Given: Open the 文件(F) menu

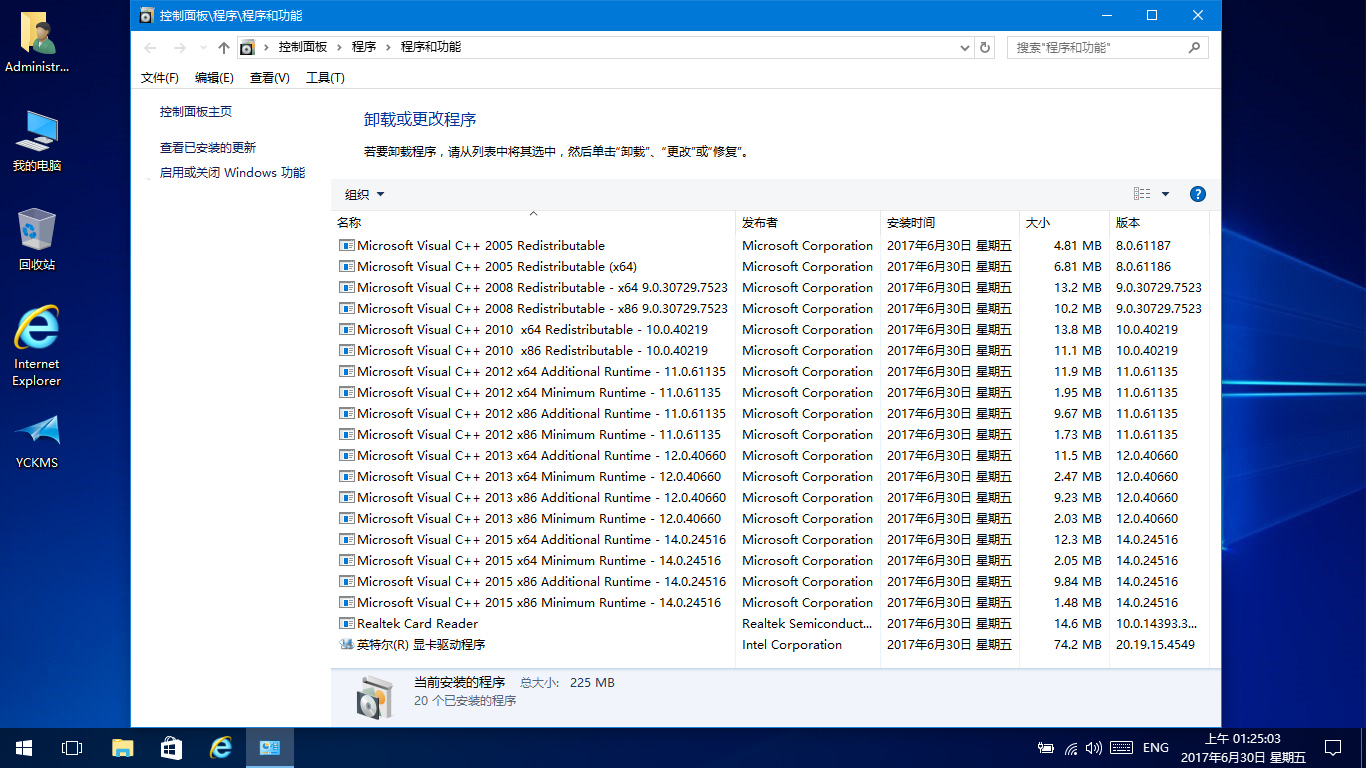Looking at the screenshot, I should point(159,77).
